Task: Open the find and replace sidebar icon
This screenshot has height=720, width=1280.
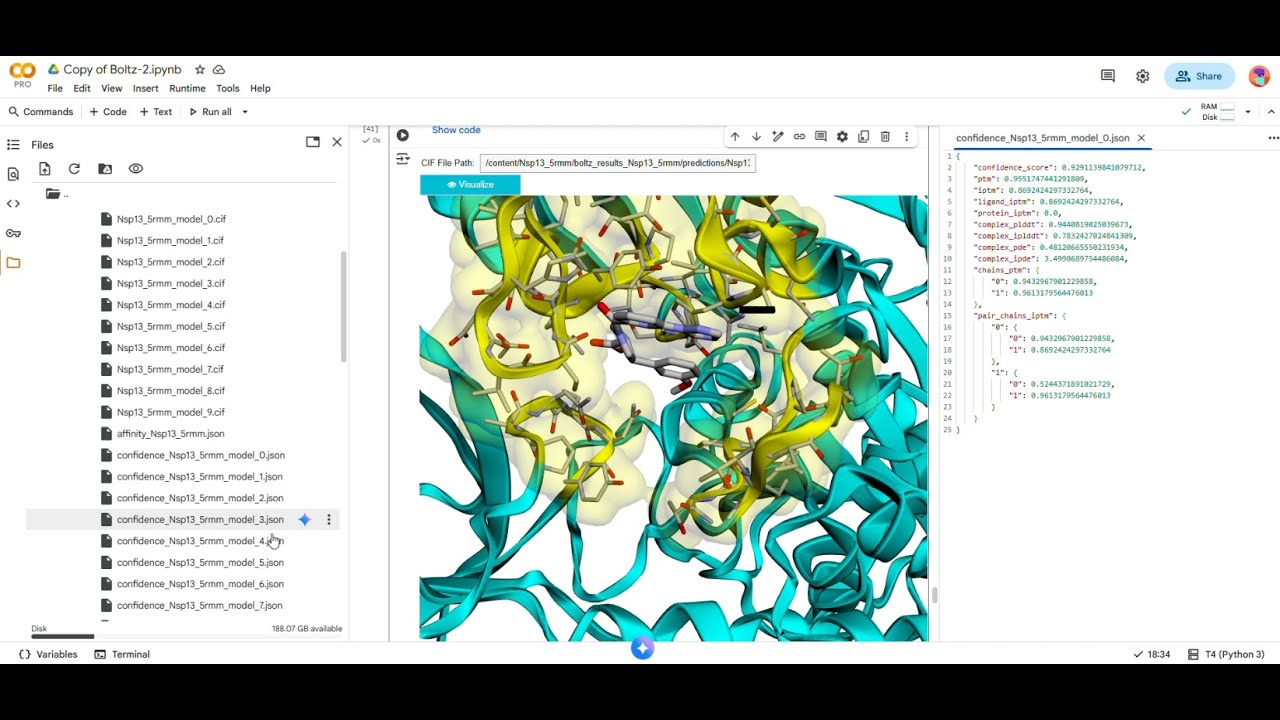Action: tap(13, 174)
